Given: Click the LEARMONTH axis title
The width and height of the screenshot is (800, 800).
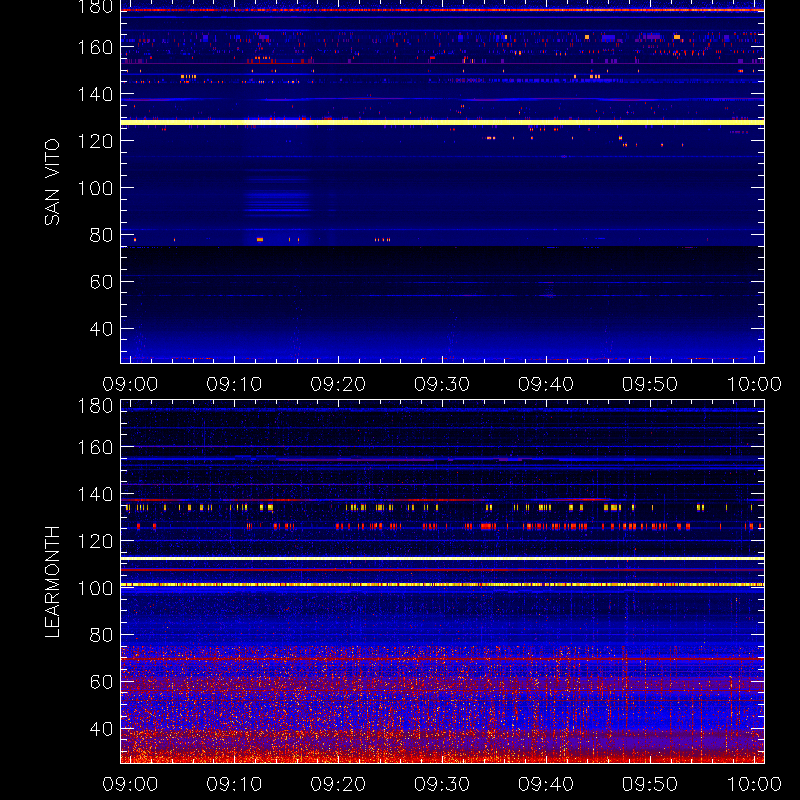Looking at the screenshot, I should (x=52, y=582).
